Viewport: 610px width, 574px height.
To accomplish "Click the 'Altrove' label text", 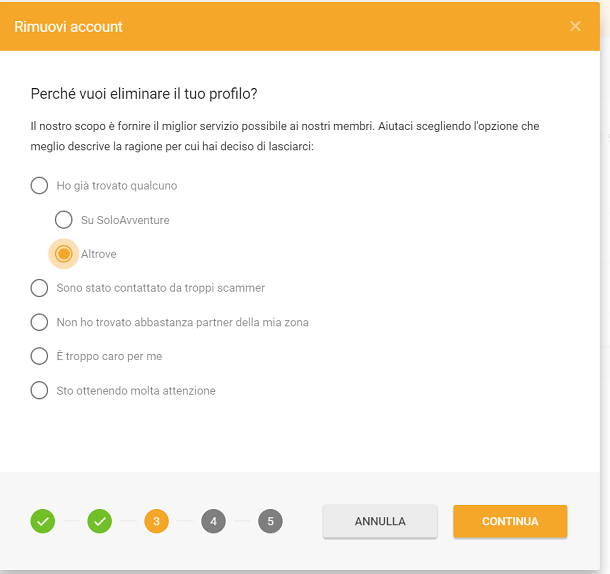I will tap(98, 254).
